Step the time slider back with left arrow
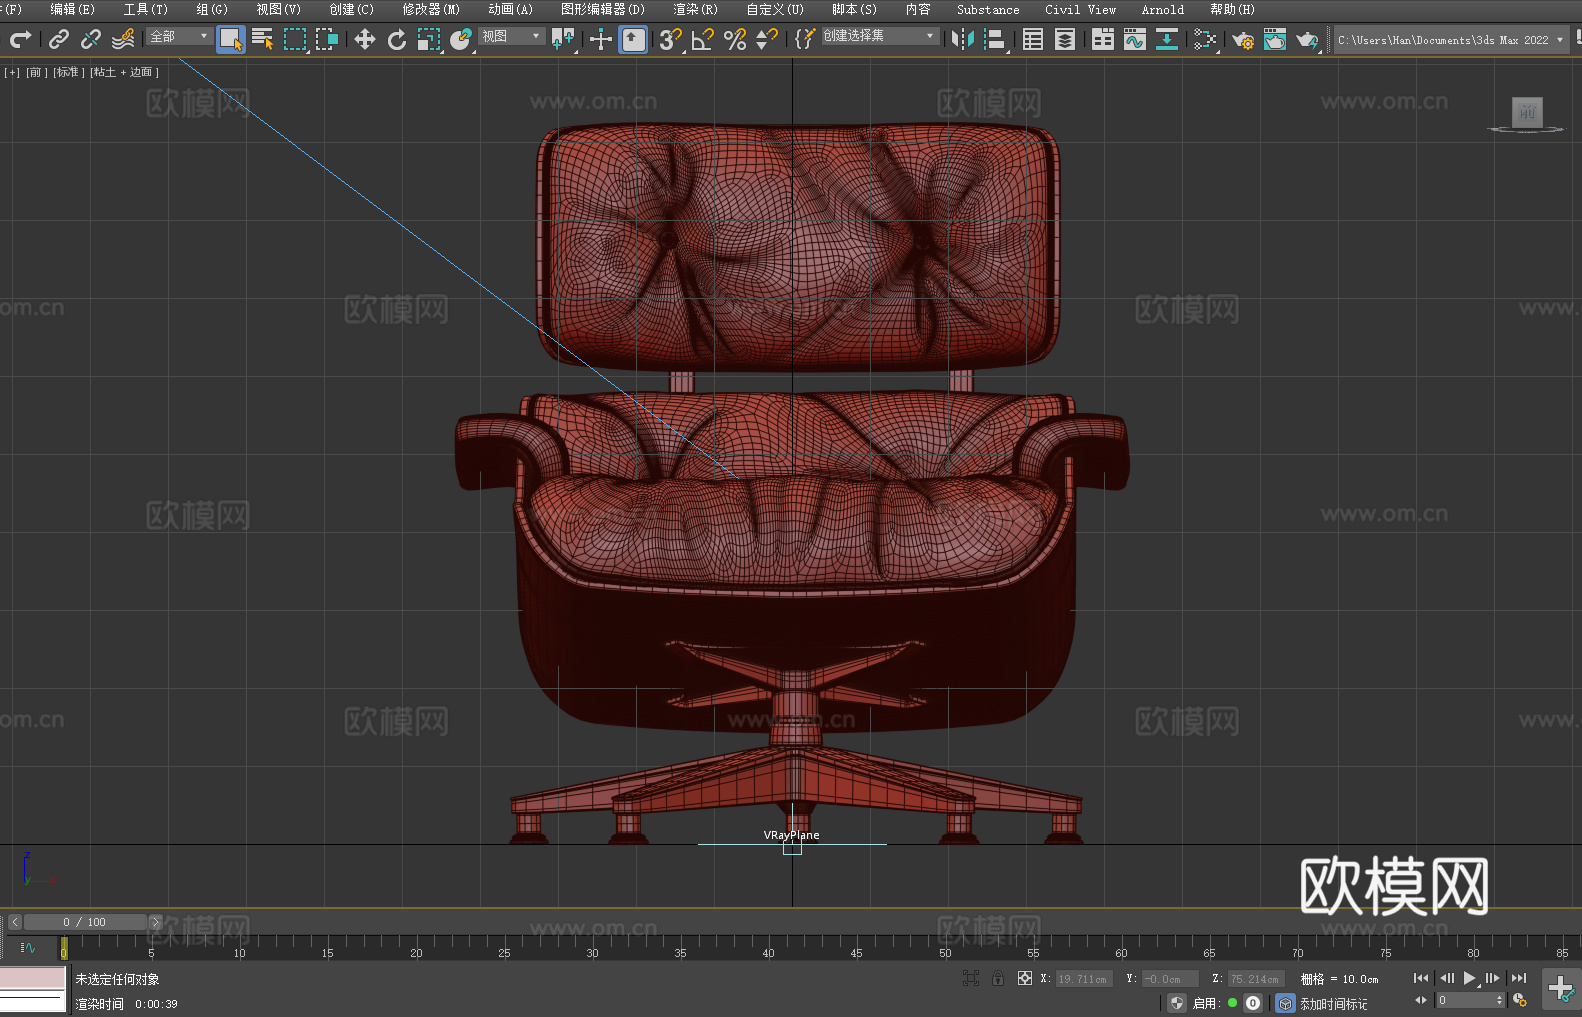Viewport: 1582px width, 1017px height. tap(15, 922)
